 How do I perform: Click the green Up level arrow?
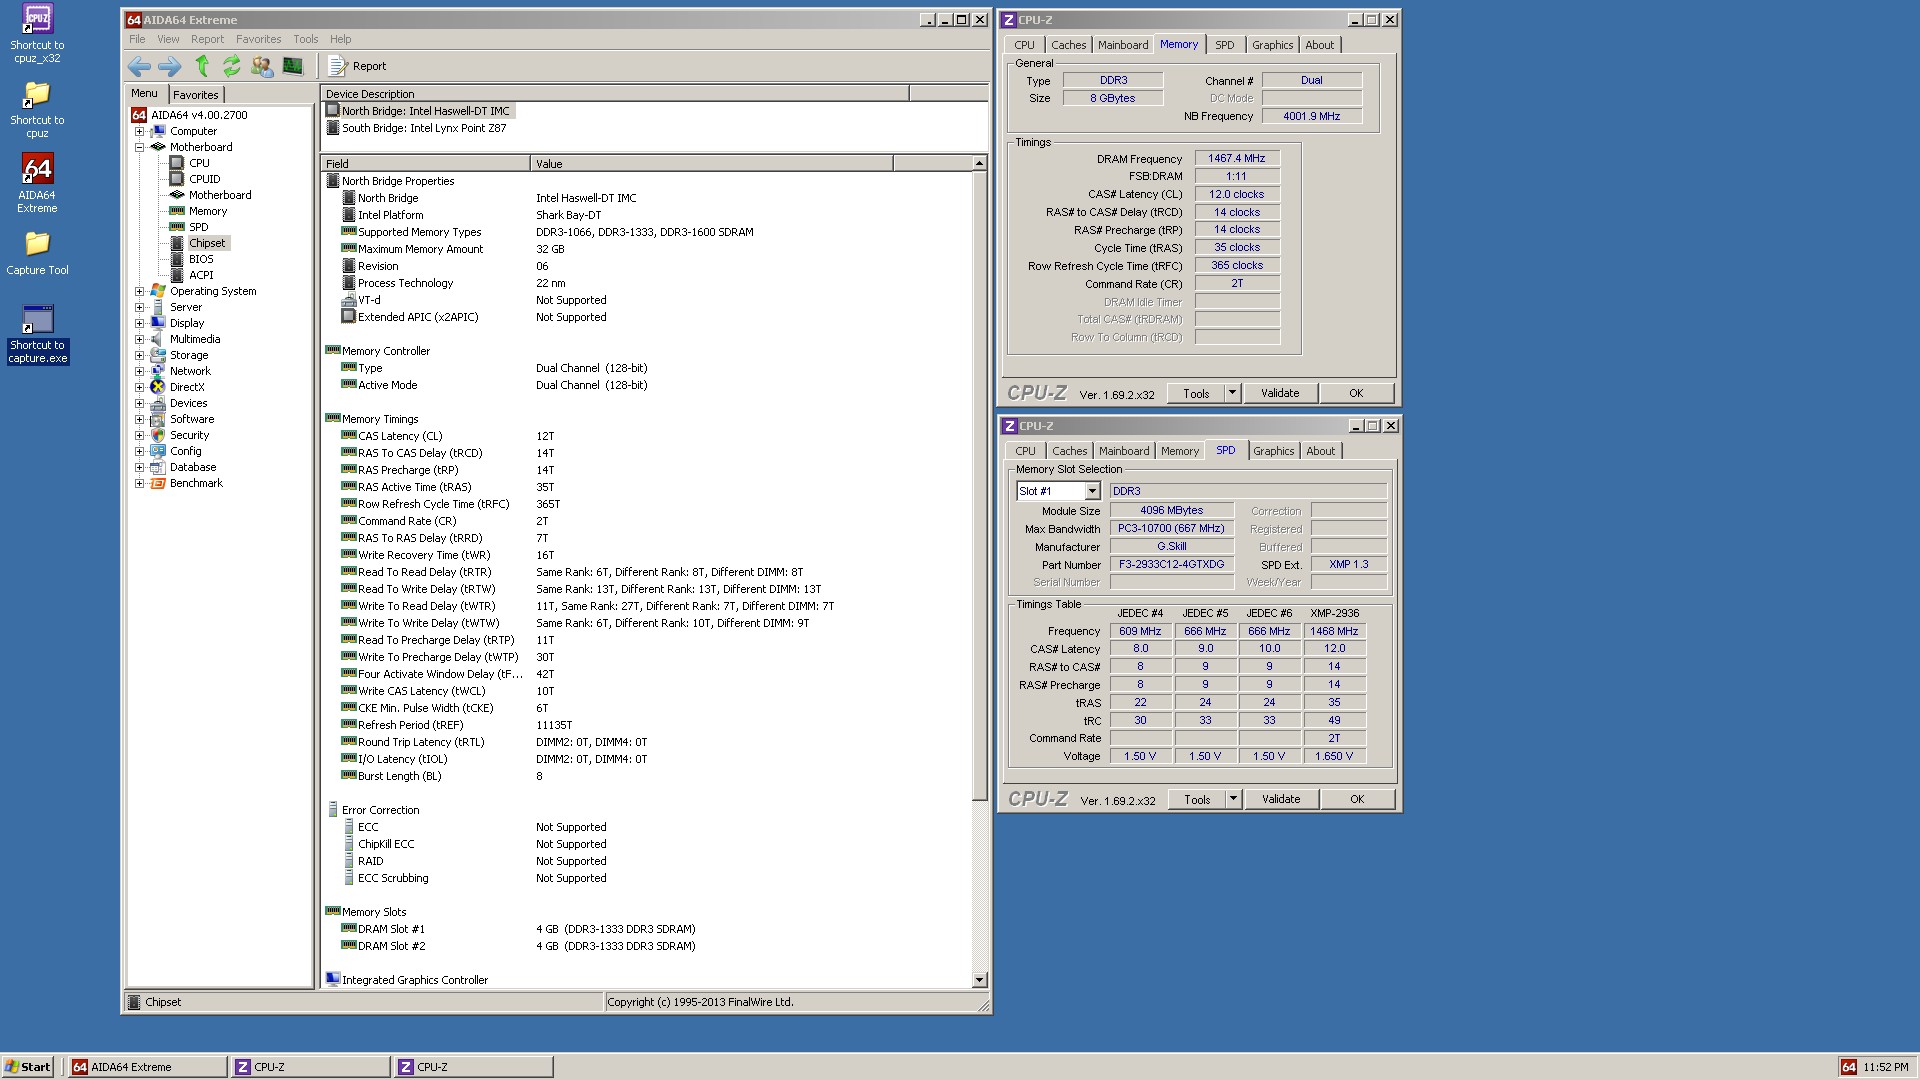(x=202, y=66)
